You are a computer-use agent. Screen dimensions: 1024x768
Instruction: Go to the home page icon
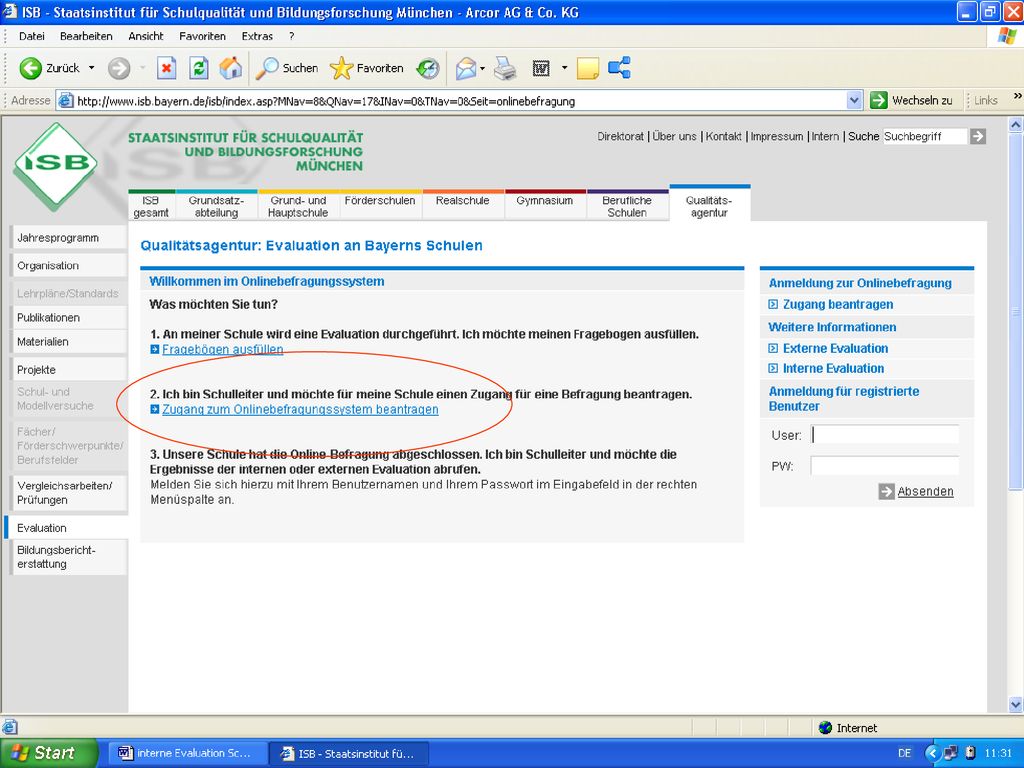[231, 68]
